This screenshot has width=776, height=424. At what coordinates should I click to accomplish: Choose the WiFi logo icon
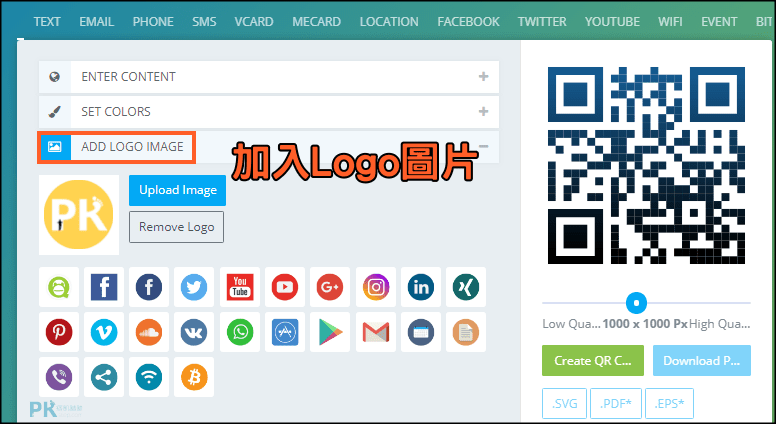click(149, 377)
